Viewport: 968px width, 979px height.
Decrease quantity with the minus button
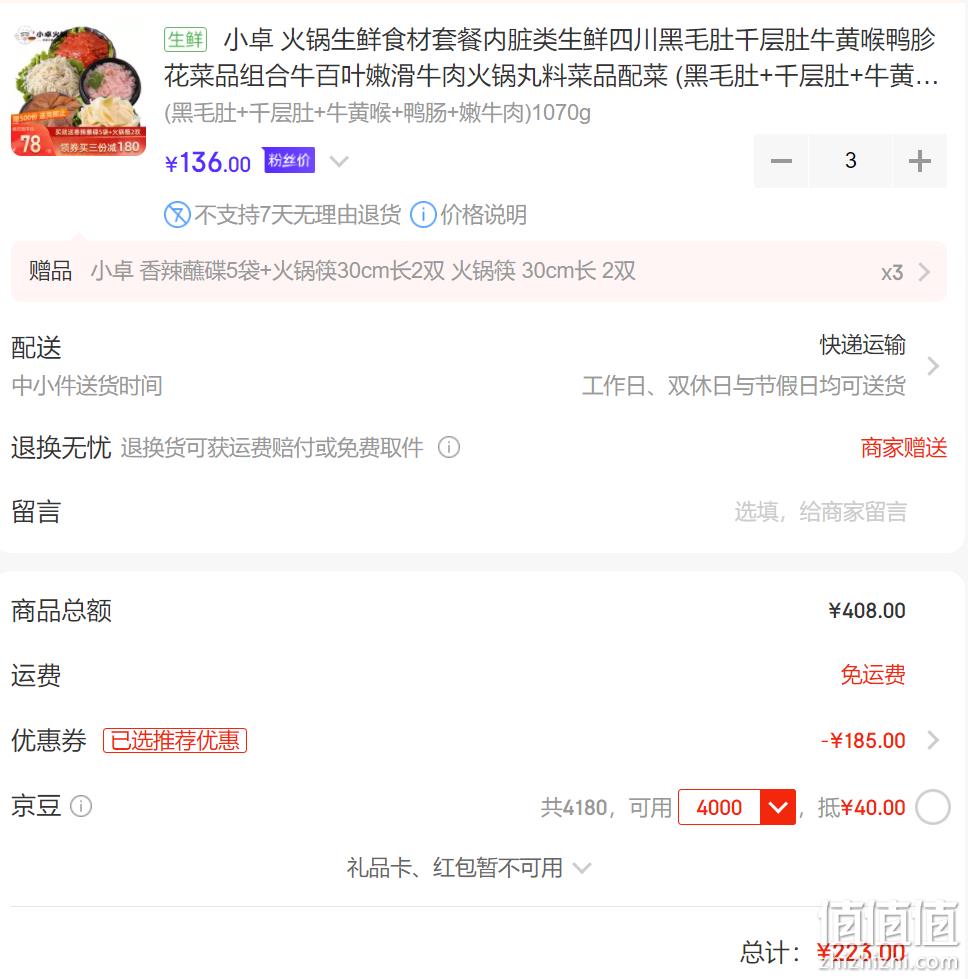click(781, 161)
